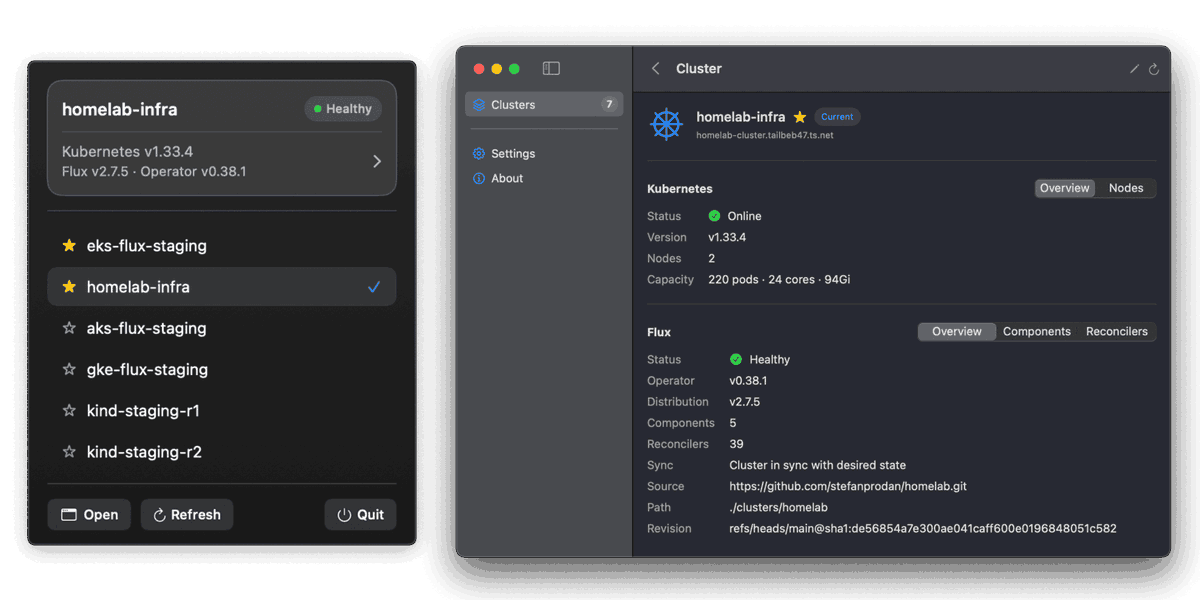Screen dimensions: 1200x600
Task: Toggle favorite star for gke-flux-staging
Action: pyautogui.click(x=69, y=369)
